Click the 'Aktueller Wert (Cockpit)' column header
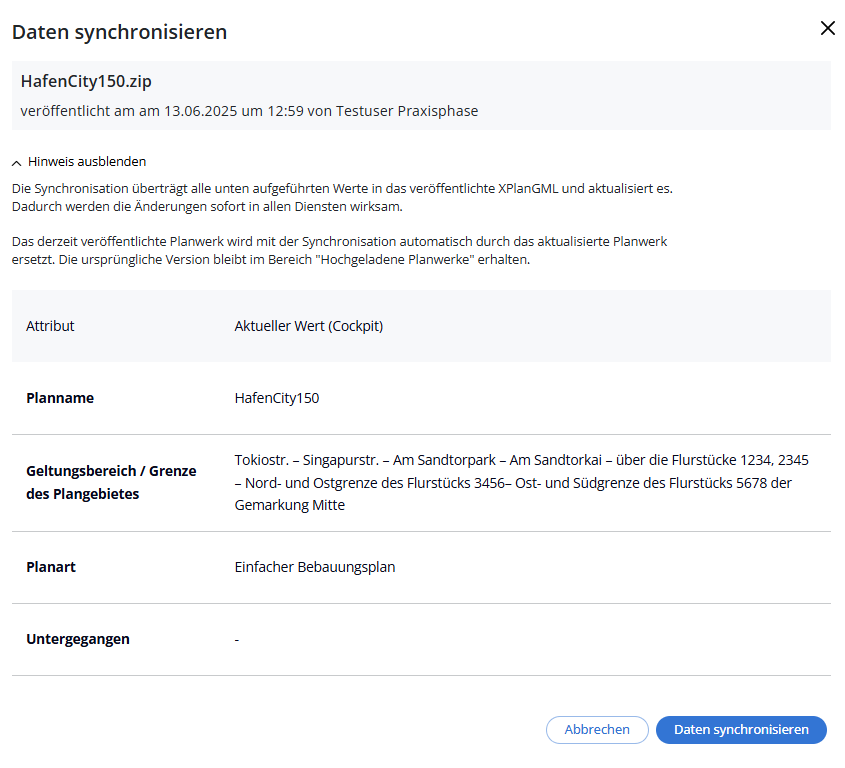The height and width of the screenshot is (768, 845). 308,326
